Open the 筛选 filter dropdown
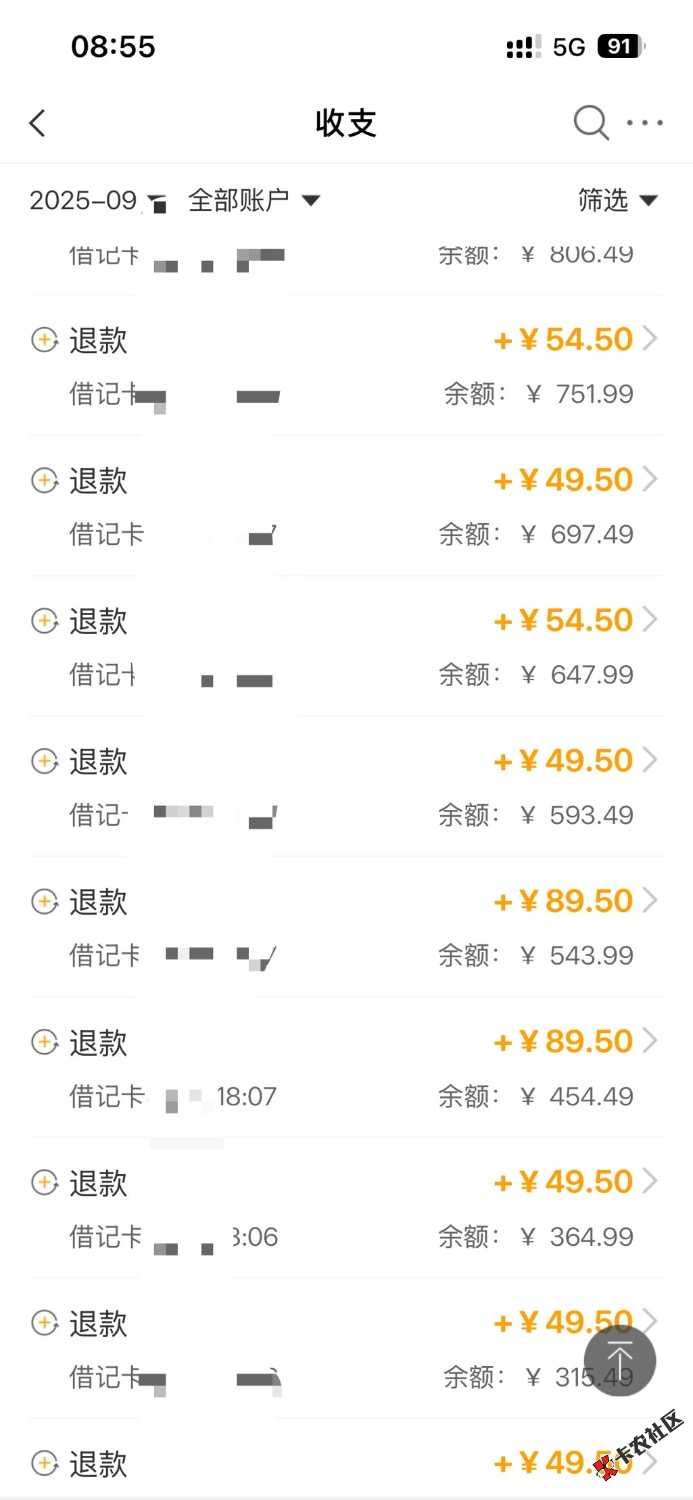 (617, 200)
